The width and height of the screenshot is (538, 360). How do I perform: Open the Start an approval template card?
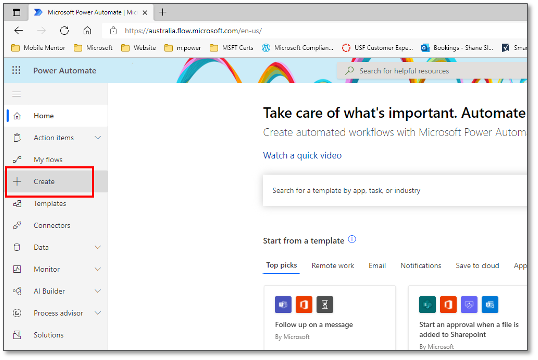(x=468, y=317)
